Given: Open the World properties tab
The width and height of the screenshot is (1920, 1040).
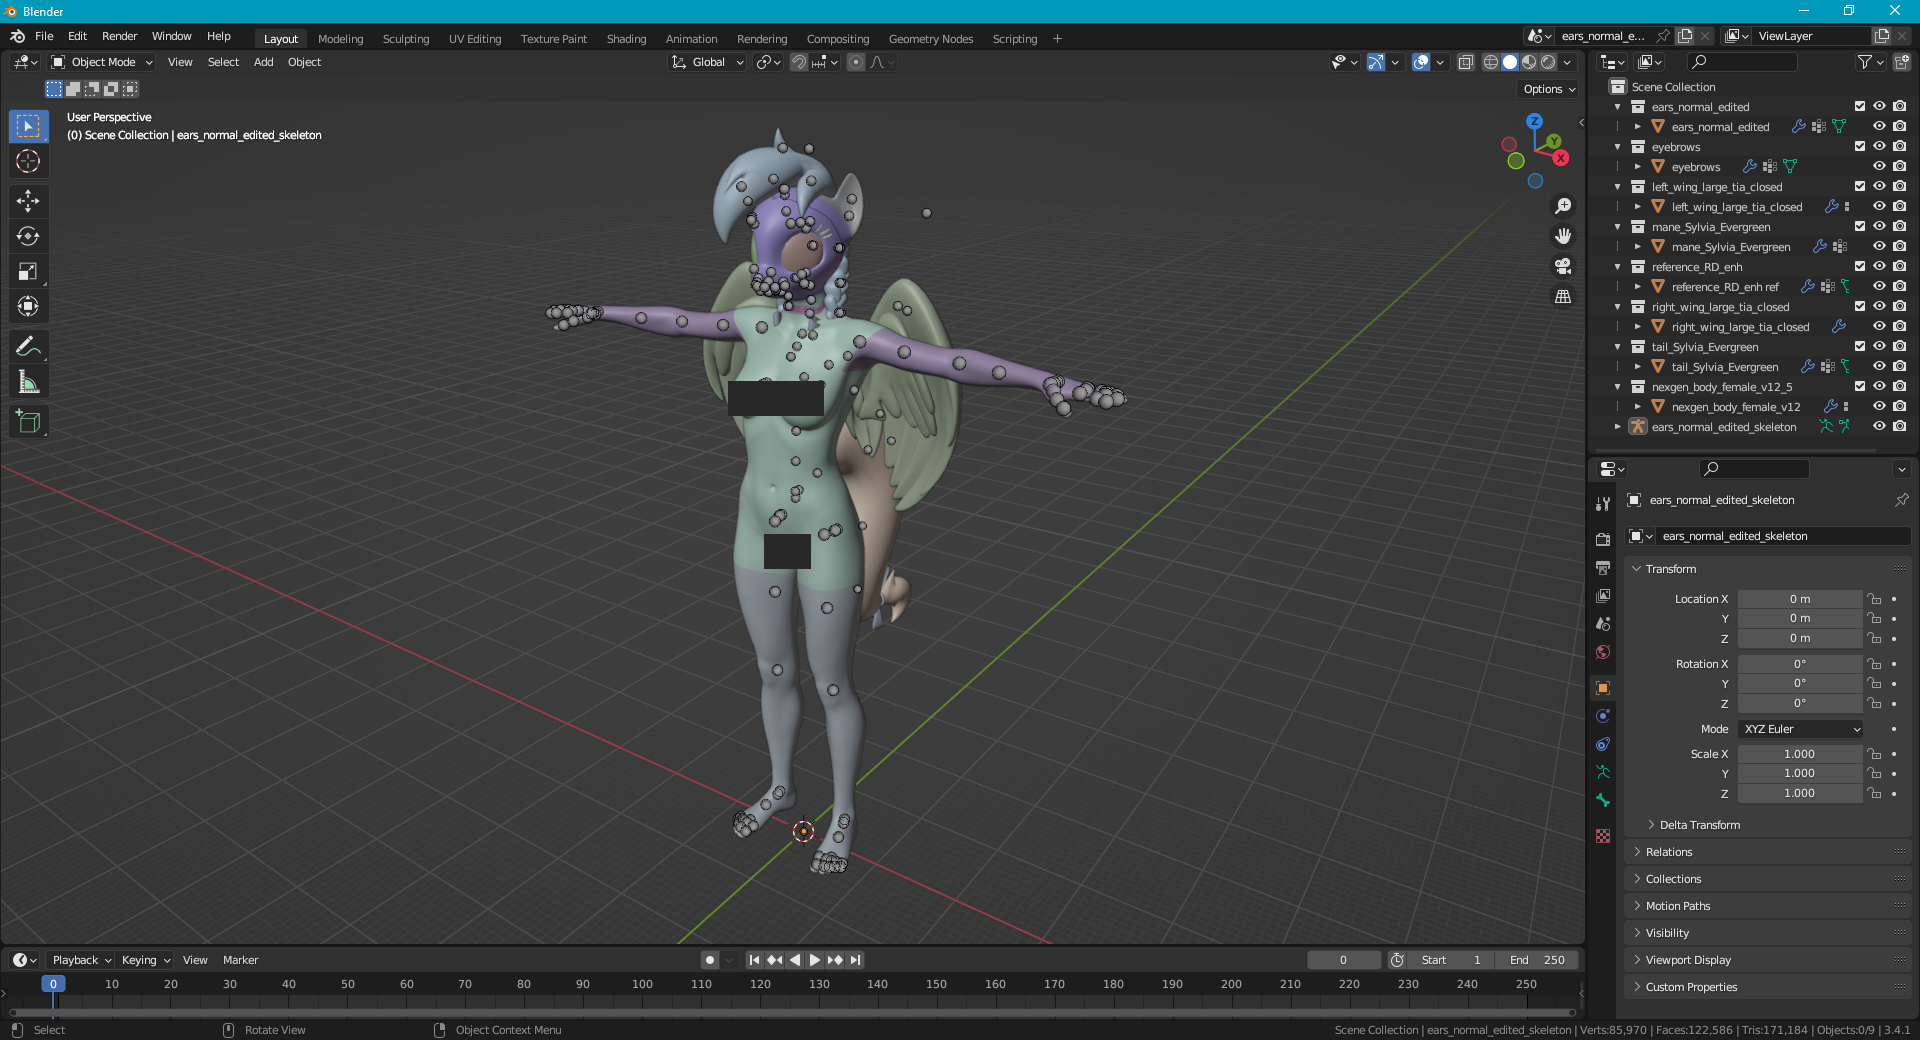Looking at the screenshot, I should 1603,652.
